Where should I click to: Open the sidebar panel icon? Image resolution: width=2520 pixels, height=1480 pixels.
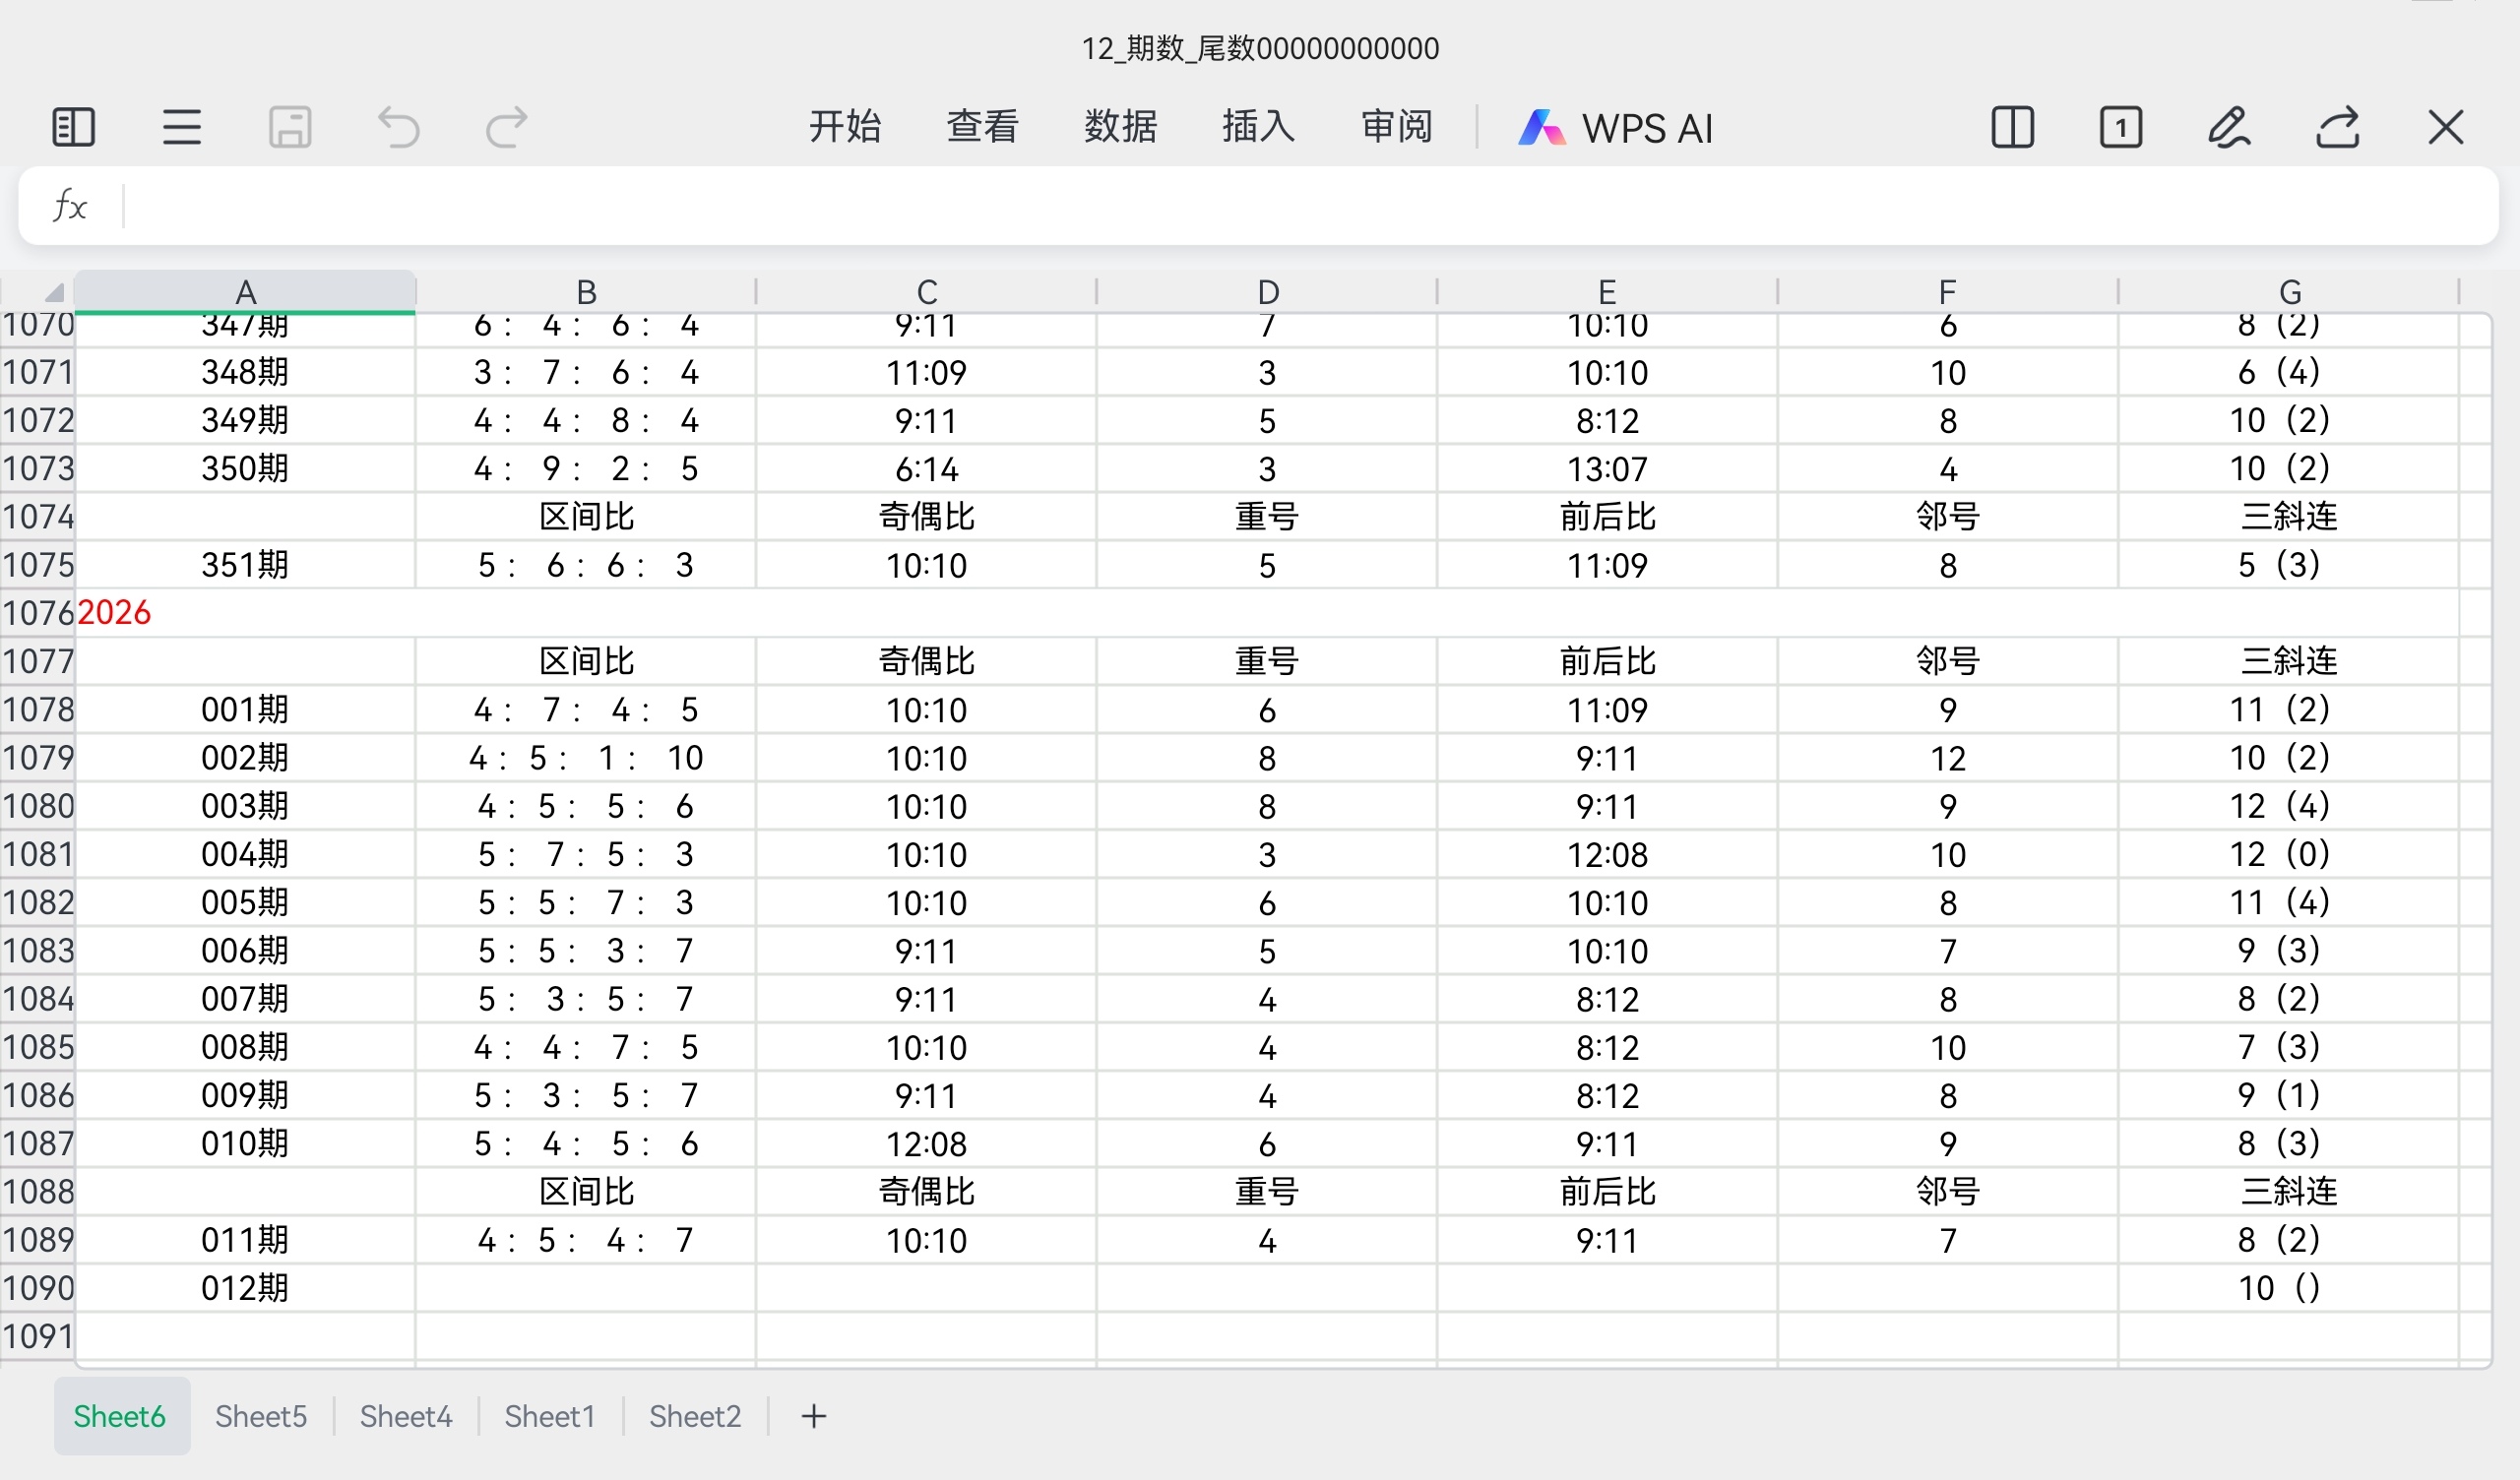[x=73, y=128]
